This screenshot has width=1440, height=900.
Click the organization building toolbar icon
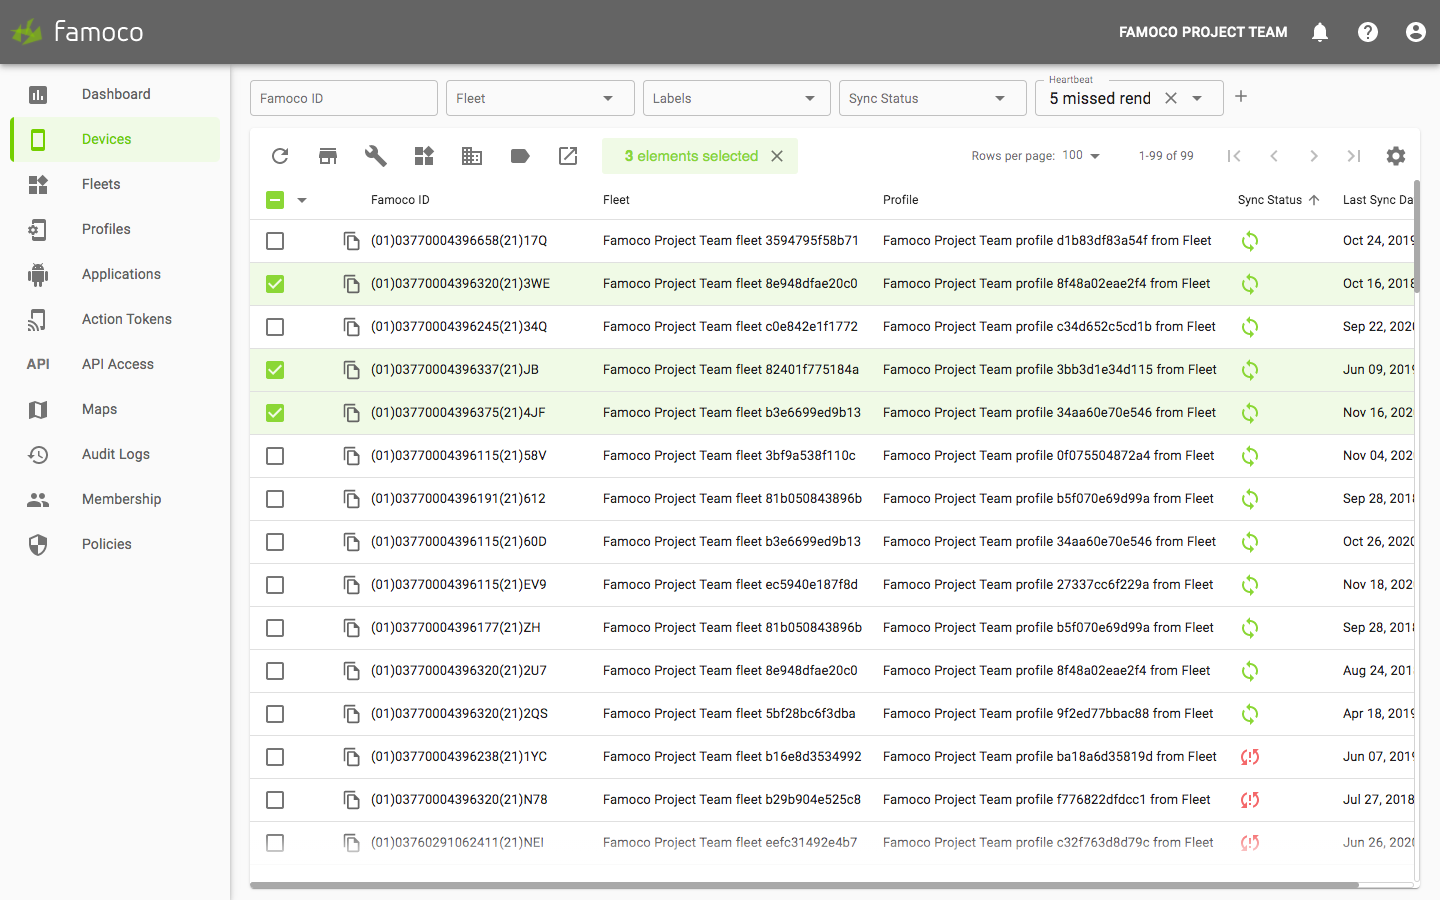pos(472,156)
